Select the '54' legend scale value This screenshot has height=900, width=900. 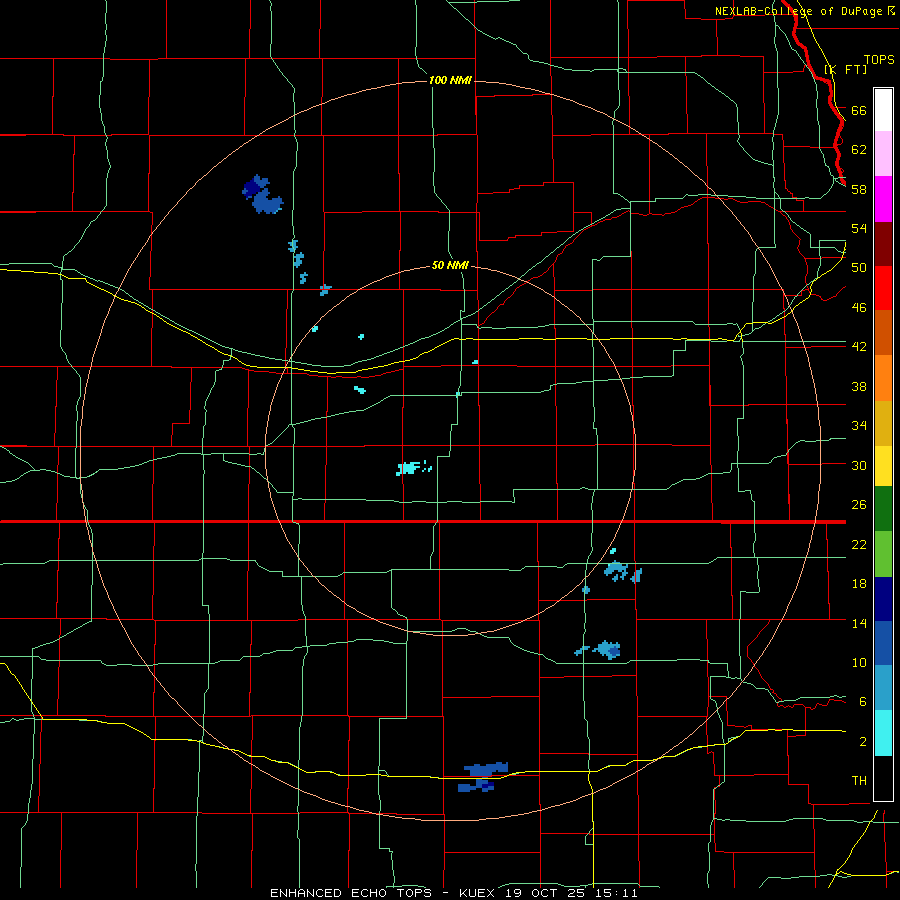coord(859,228)
